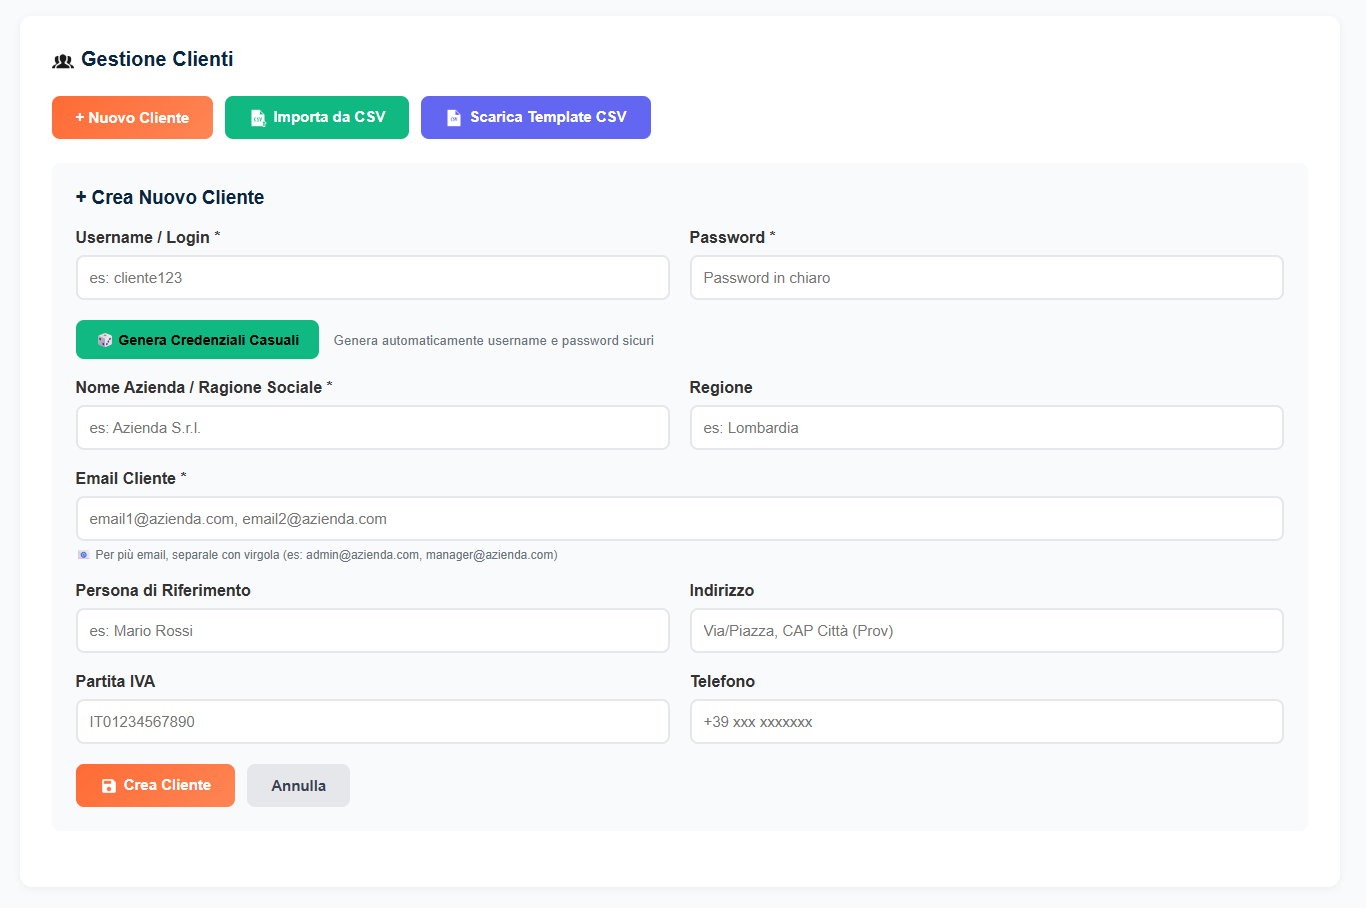Click the floppy disk icon on Crea Cliente
Screen dimensions: 1366x908
(108, 785)
